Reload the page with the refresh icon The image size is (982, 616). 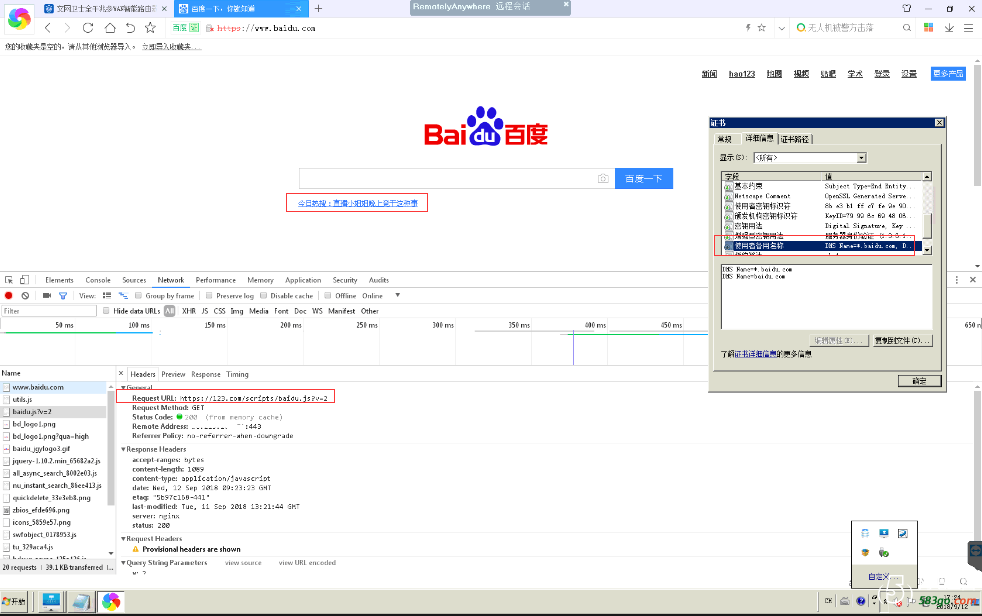88,28
